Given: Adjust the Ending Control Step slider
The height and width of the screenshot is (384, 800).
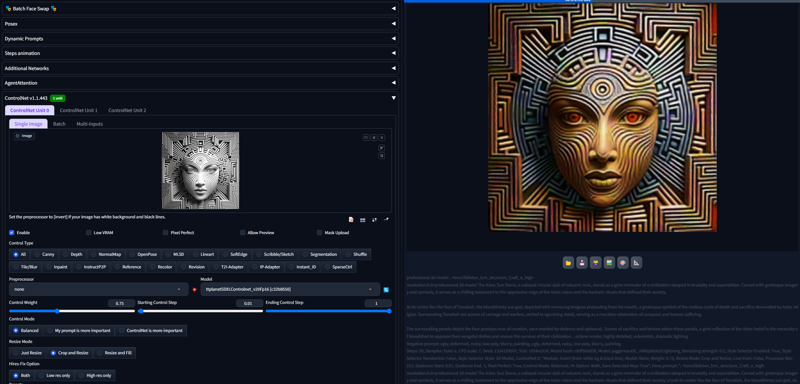Looking at the screenshot, I should pyautogui.click(x=329, y=311).
